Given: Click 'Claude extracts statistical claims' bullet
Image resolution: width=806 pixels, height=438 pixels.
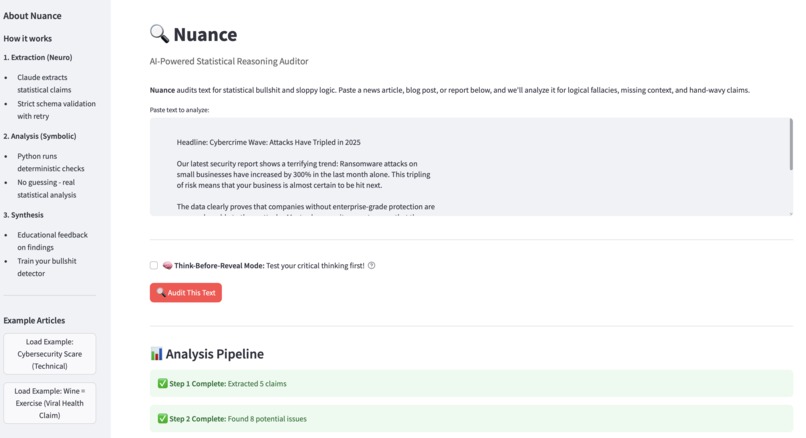Looking at the screenshot, I should [x=44, y=83].
